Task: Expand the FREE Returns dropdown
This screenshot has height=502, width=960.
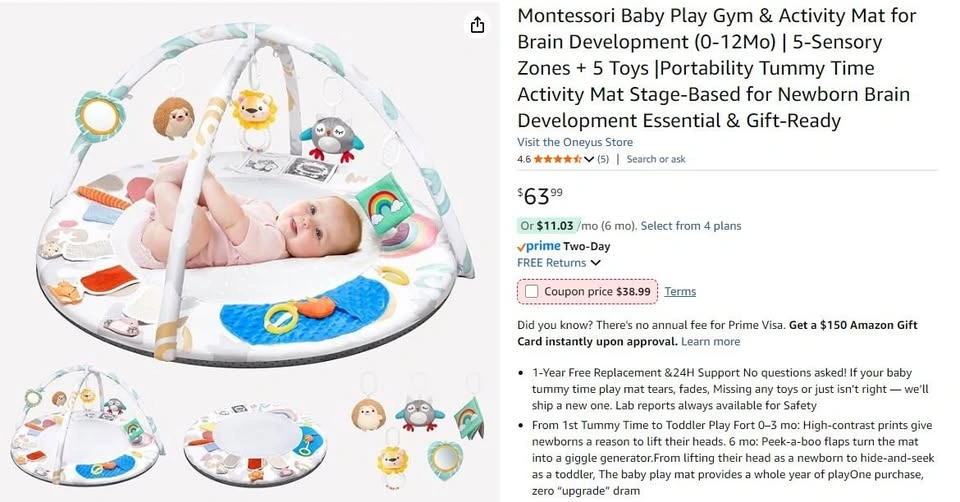Action: pyautogui.click(x=596, y=263)
